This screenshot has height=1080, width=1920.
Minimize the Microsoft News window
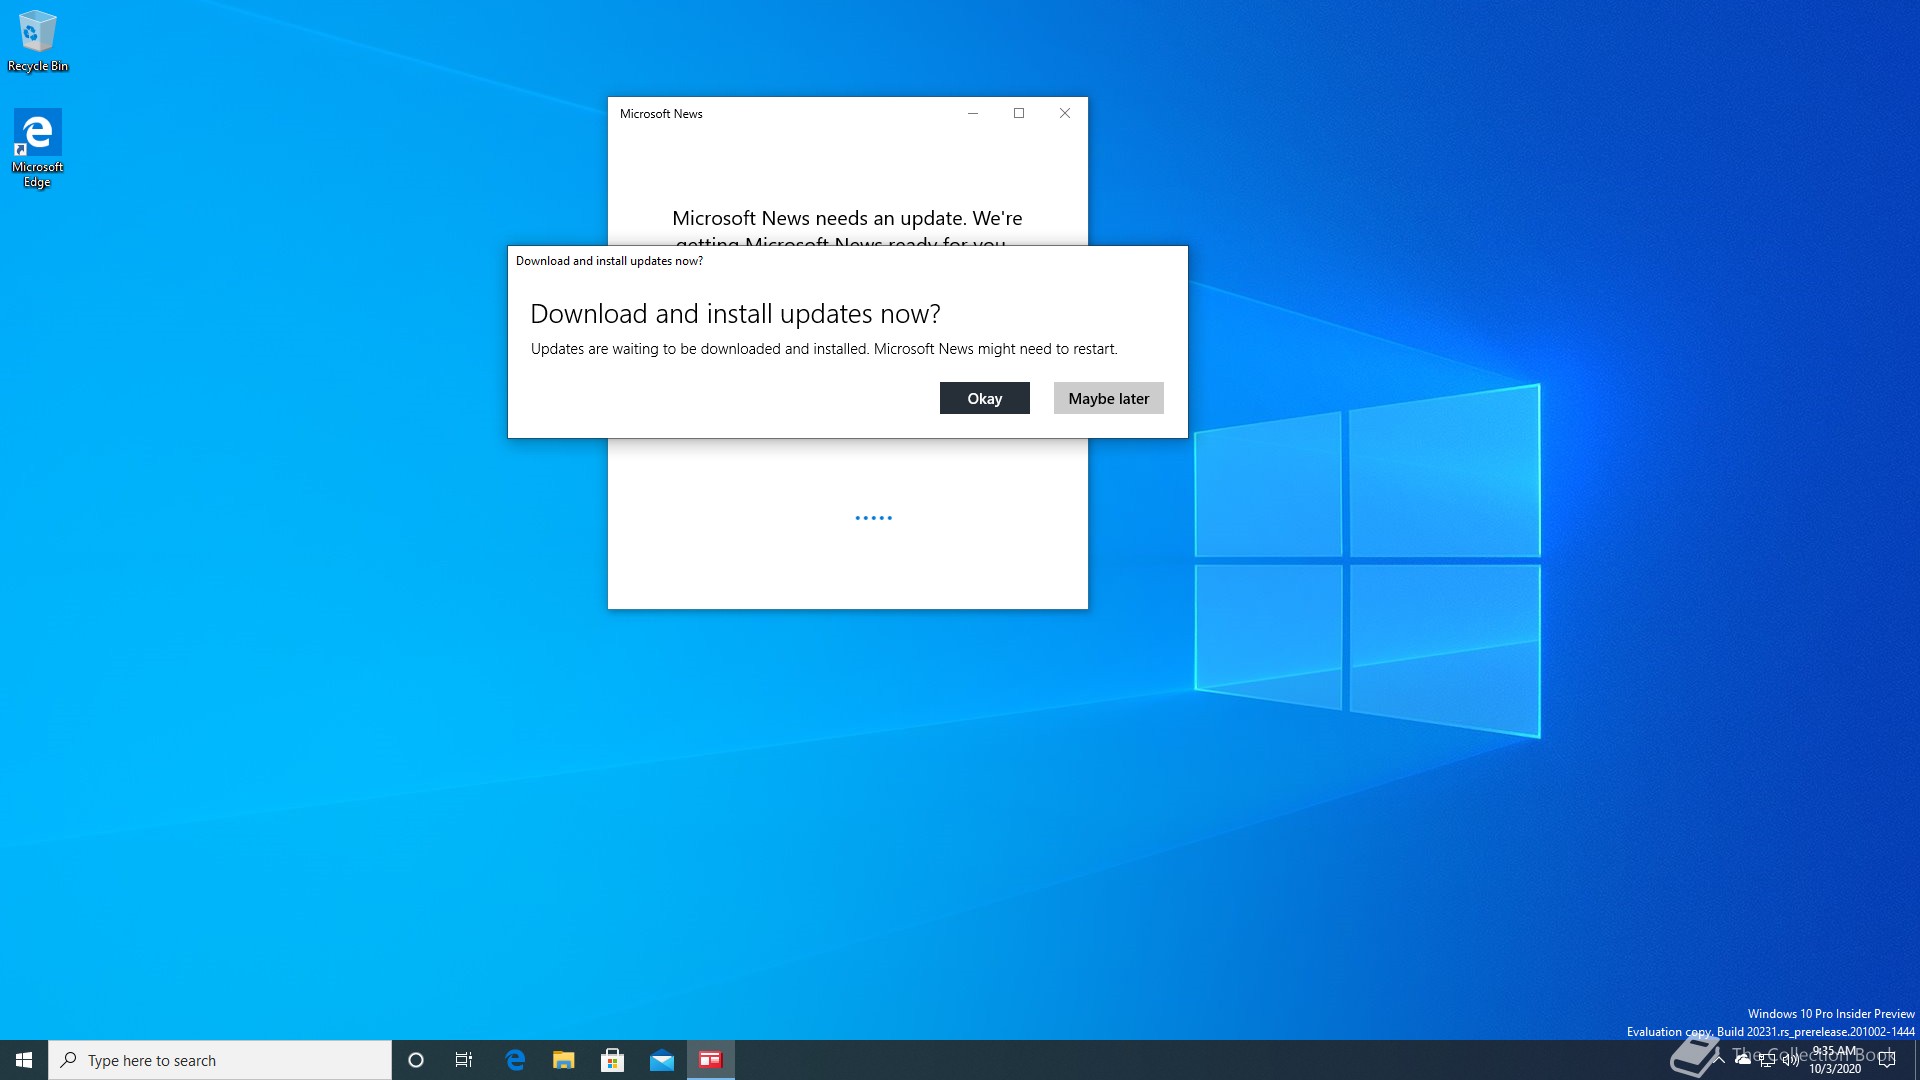click(x=972, y=113)
